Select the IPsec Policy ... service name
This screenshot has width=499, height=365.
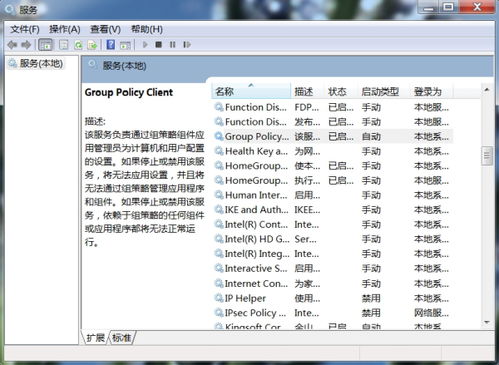click(255, 313)
